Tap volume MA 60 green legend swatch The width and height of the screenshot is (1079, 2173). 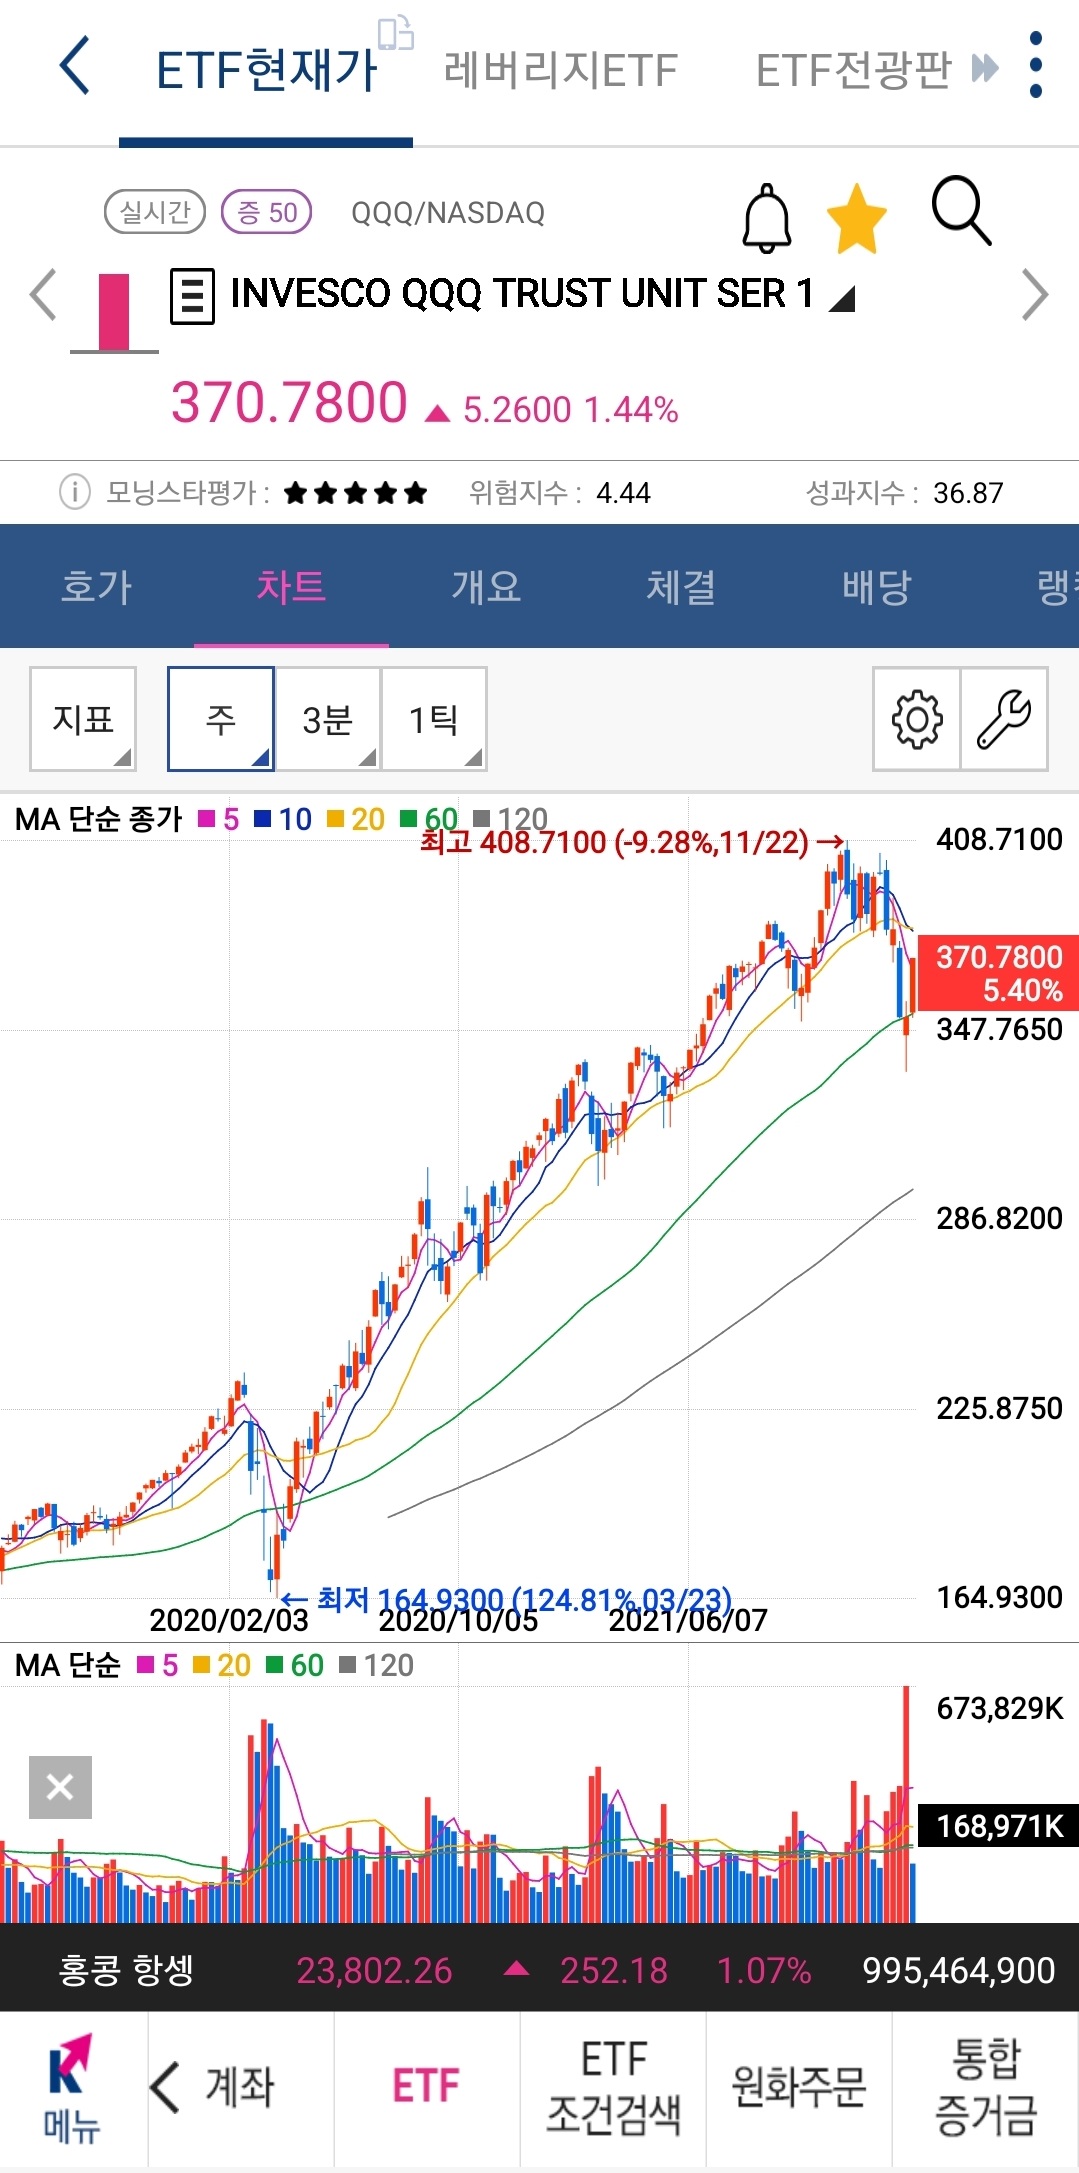pyautogui.click(x=275, y=1665)
